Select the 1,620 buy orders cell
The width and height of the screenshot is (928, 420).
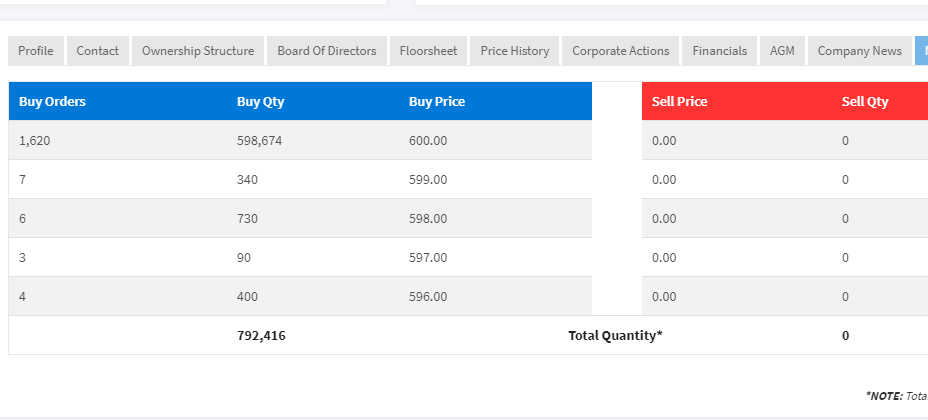[34, 141]
